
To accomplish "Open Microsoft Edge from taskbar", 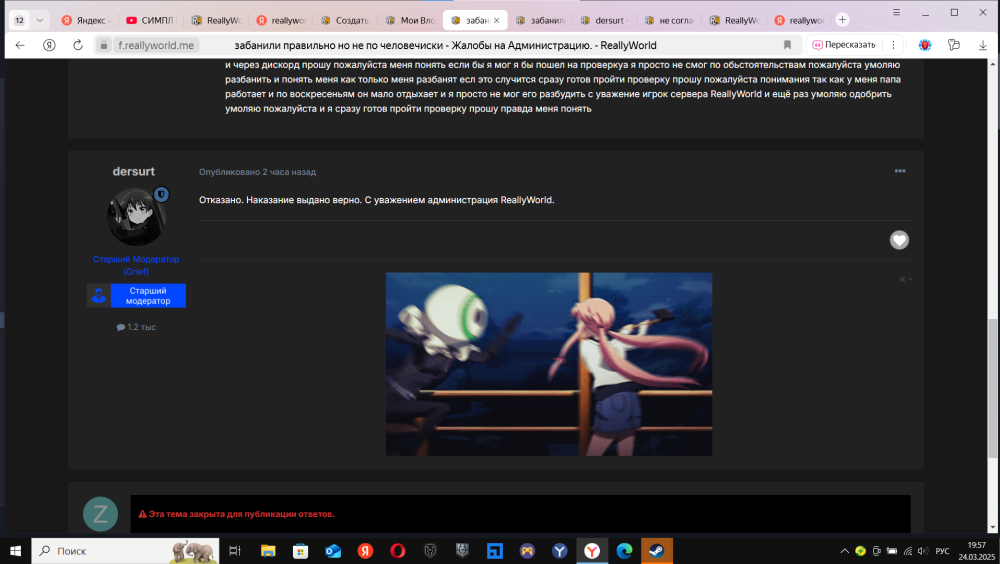I will click(x=624, y=551).
